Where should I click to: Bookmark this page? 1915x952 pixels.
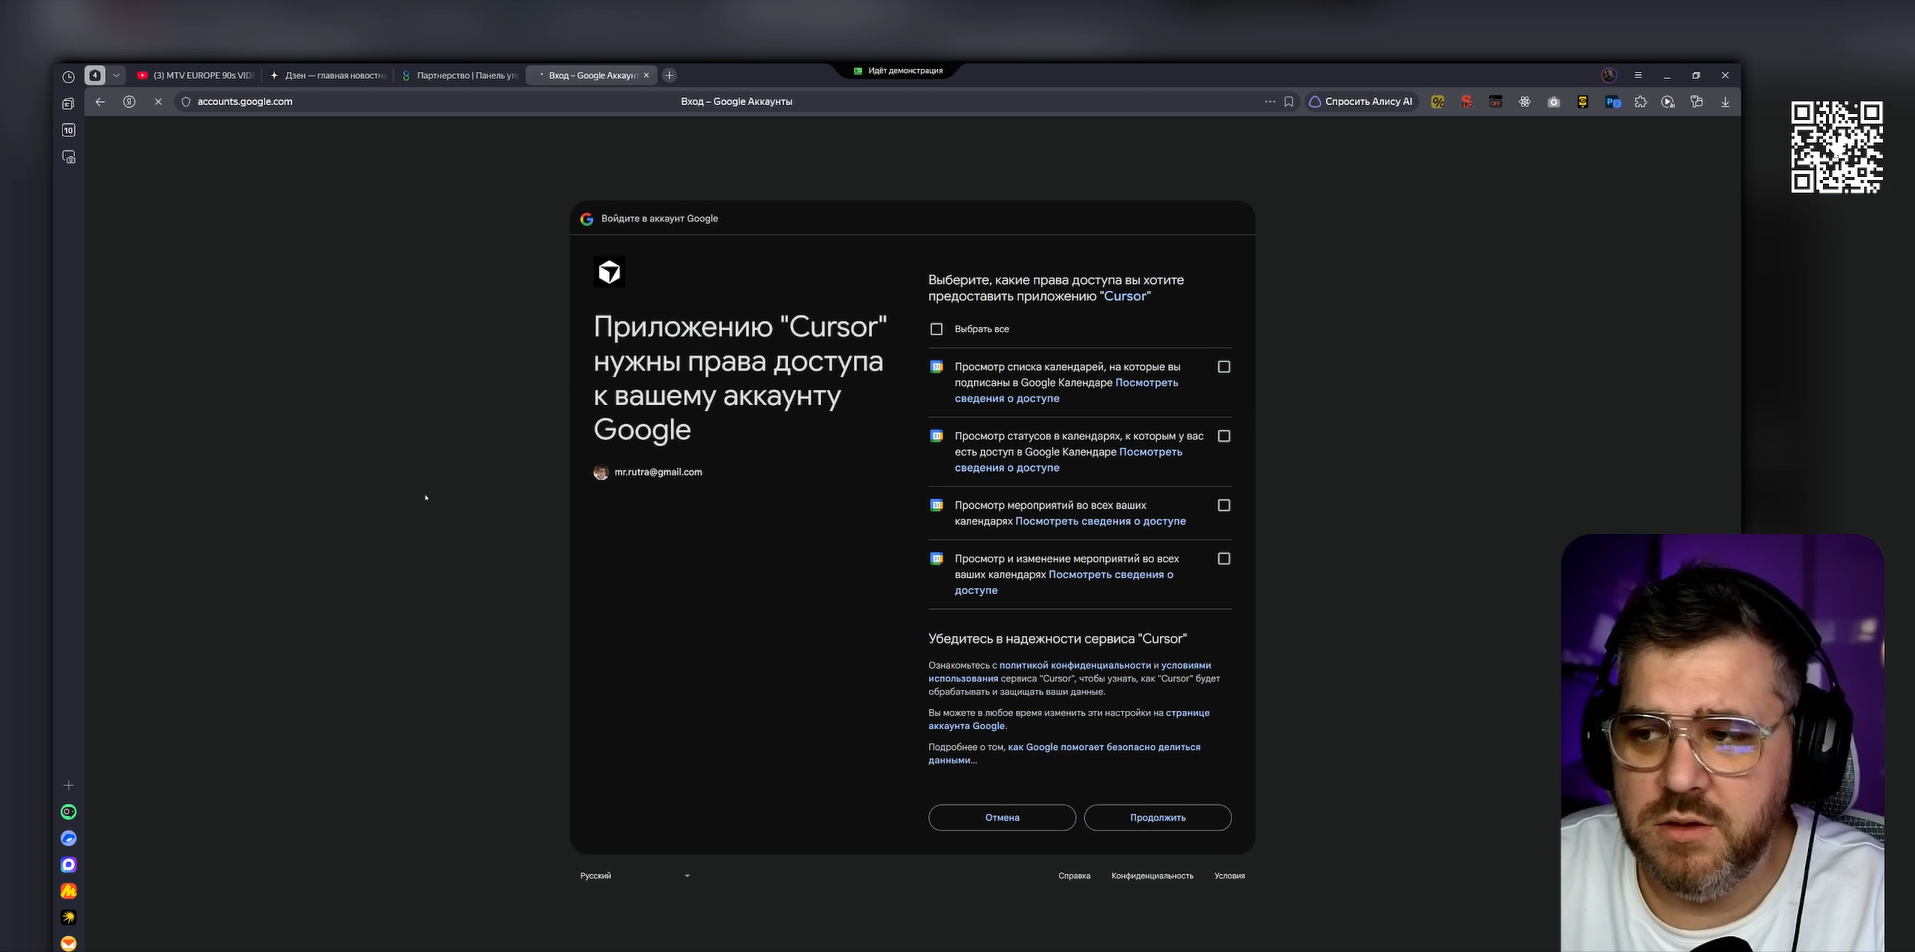tap(1289, 101)
